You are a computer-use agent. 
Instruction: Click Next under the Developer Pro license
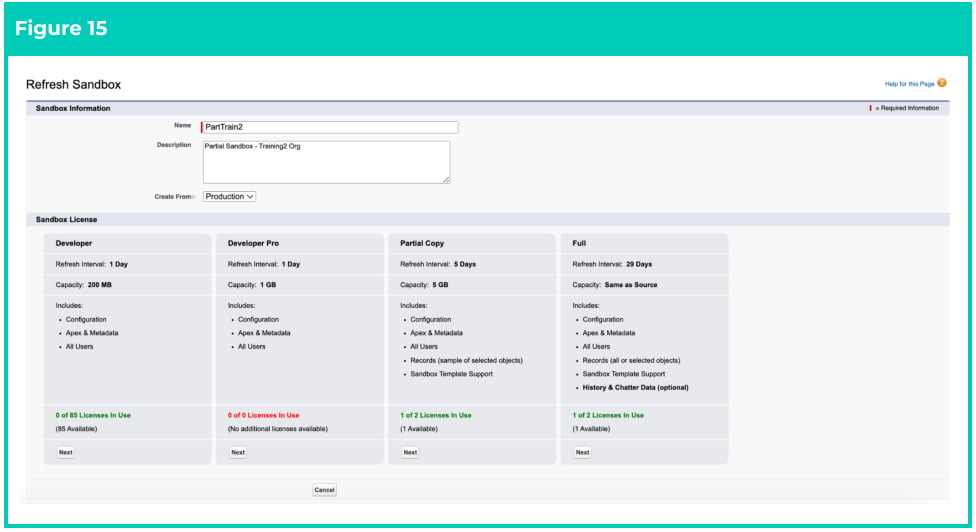238,452
